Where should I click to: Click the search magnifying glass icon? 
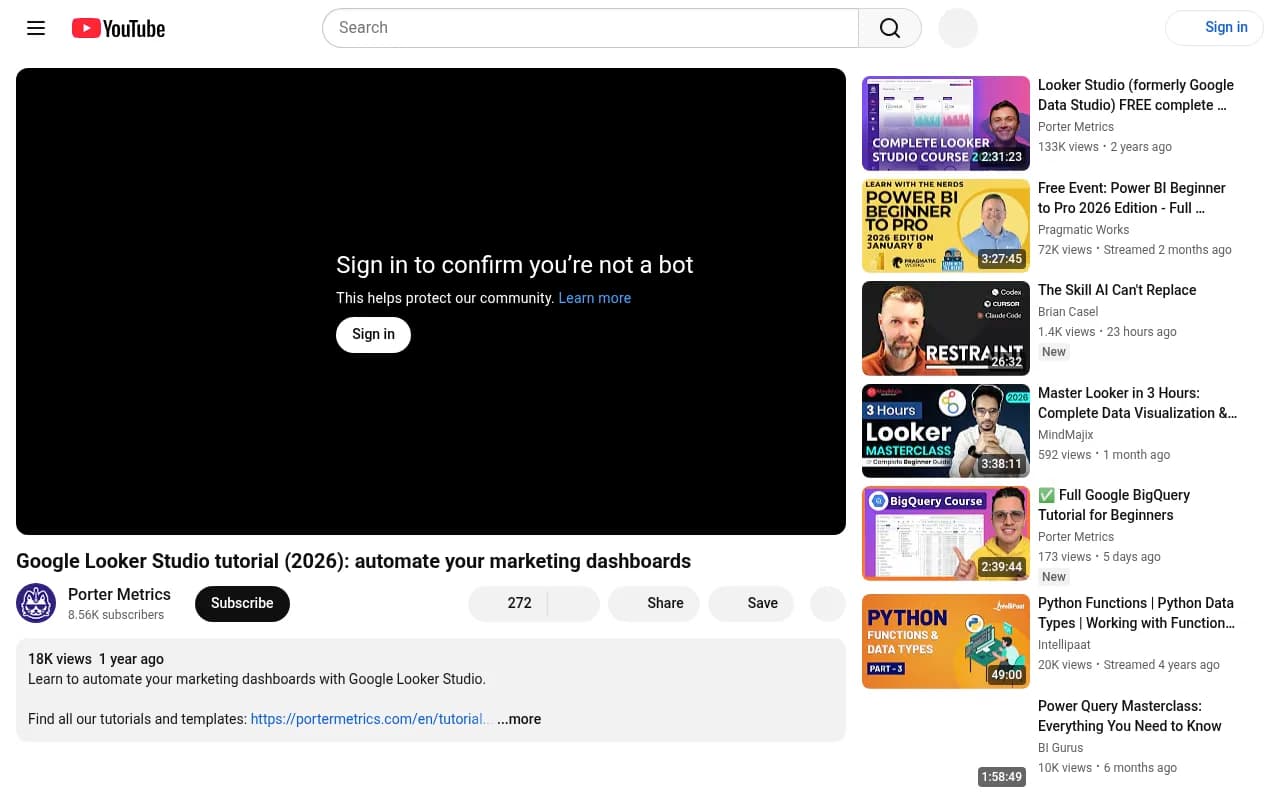pyautogui.click(x=889, y=28)
